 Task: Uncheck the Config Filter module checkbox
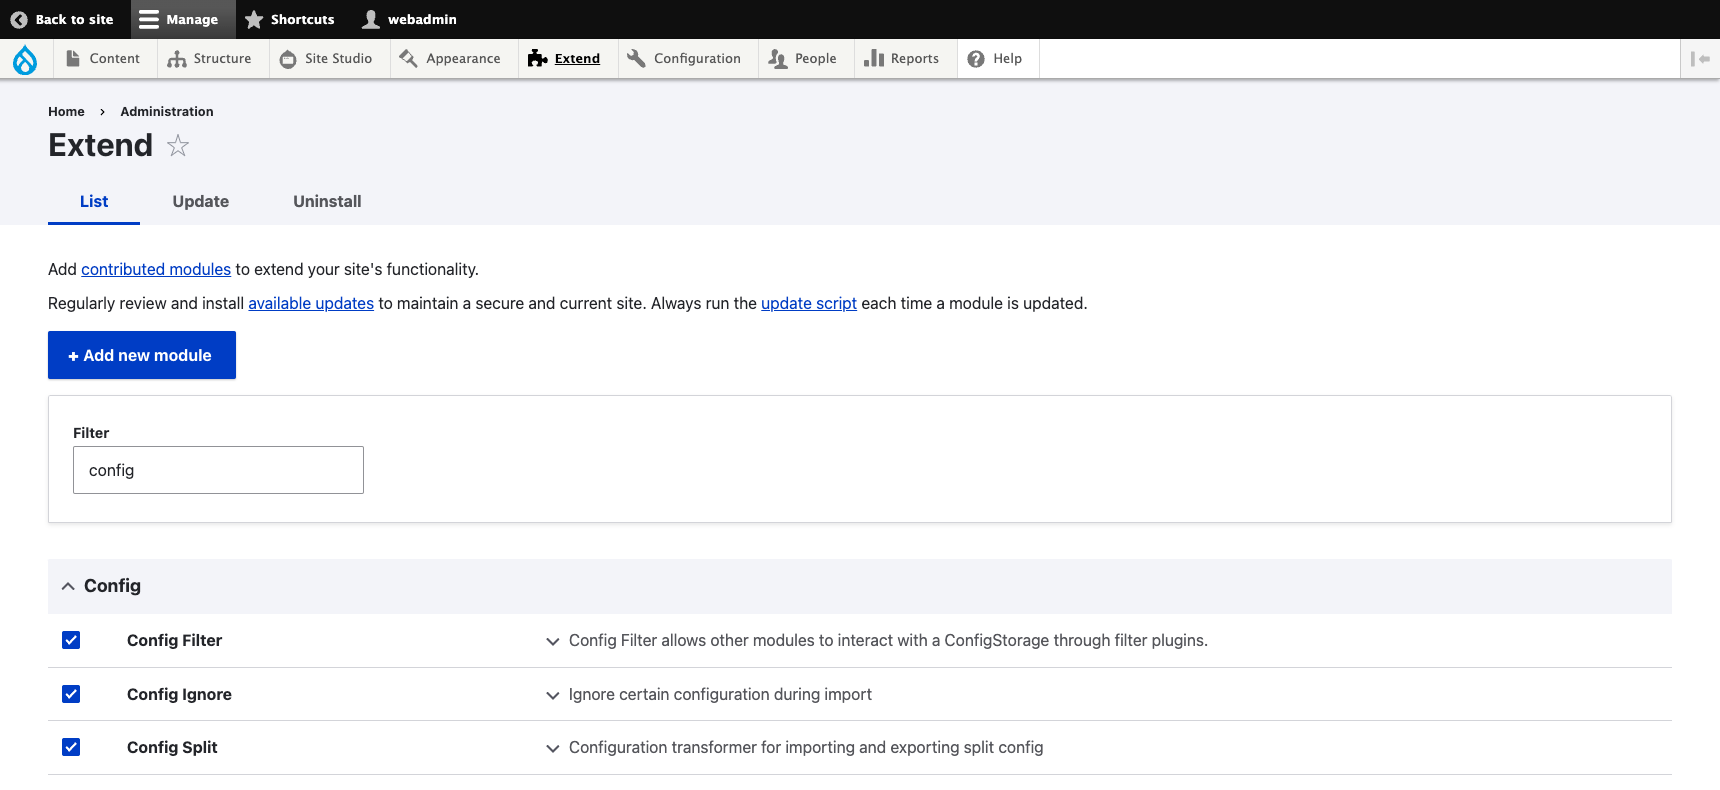[x=71, y=640]
